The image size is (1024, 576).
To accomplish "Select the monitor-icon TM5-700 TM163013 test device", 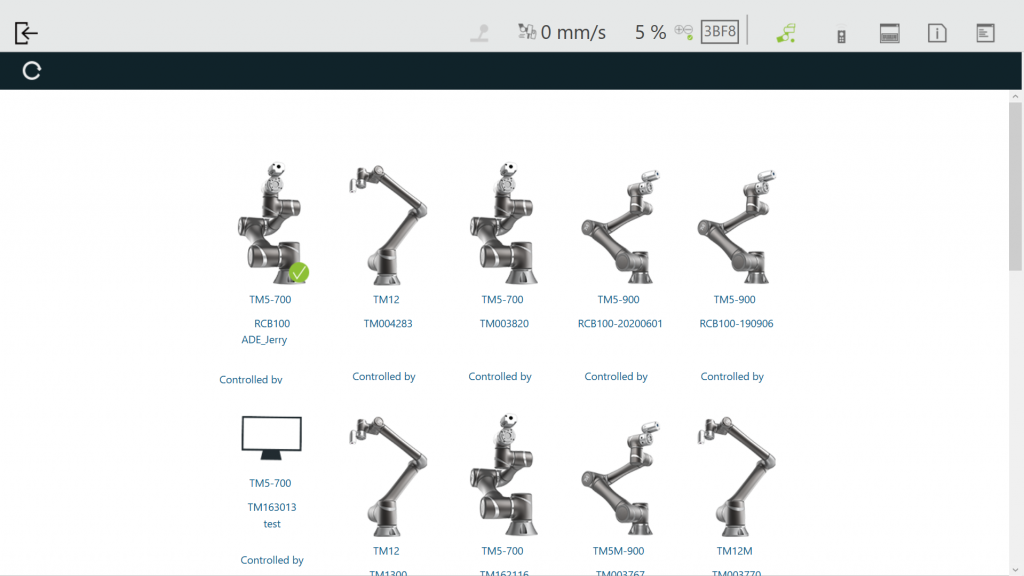I will [x=271, y=439].
